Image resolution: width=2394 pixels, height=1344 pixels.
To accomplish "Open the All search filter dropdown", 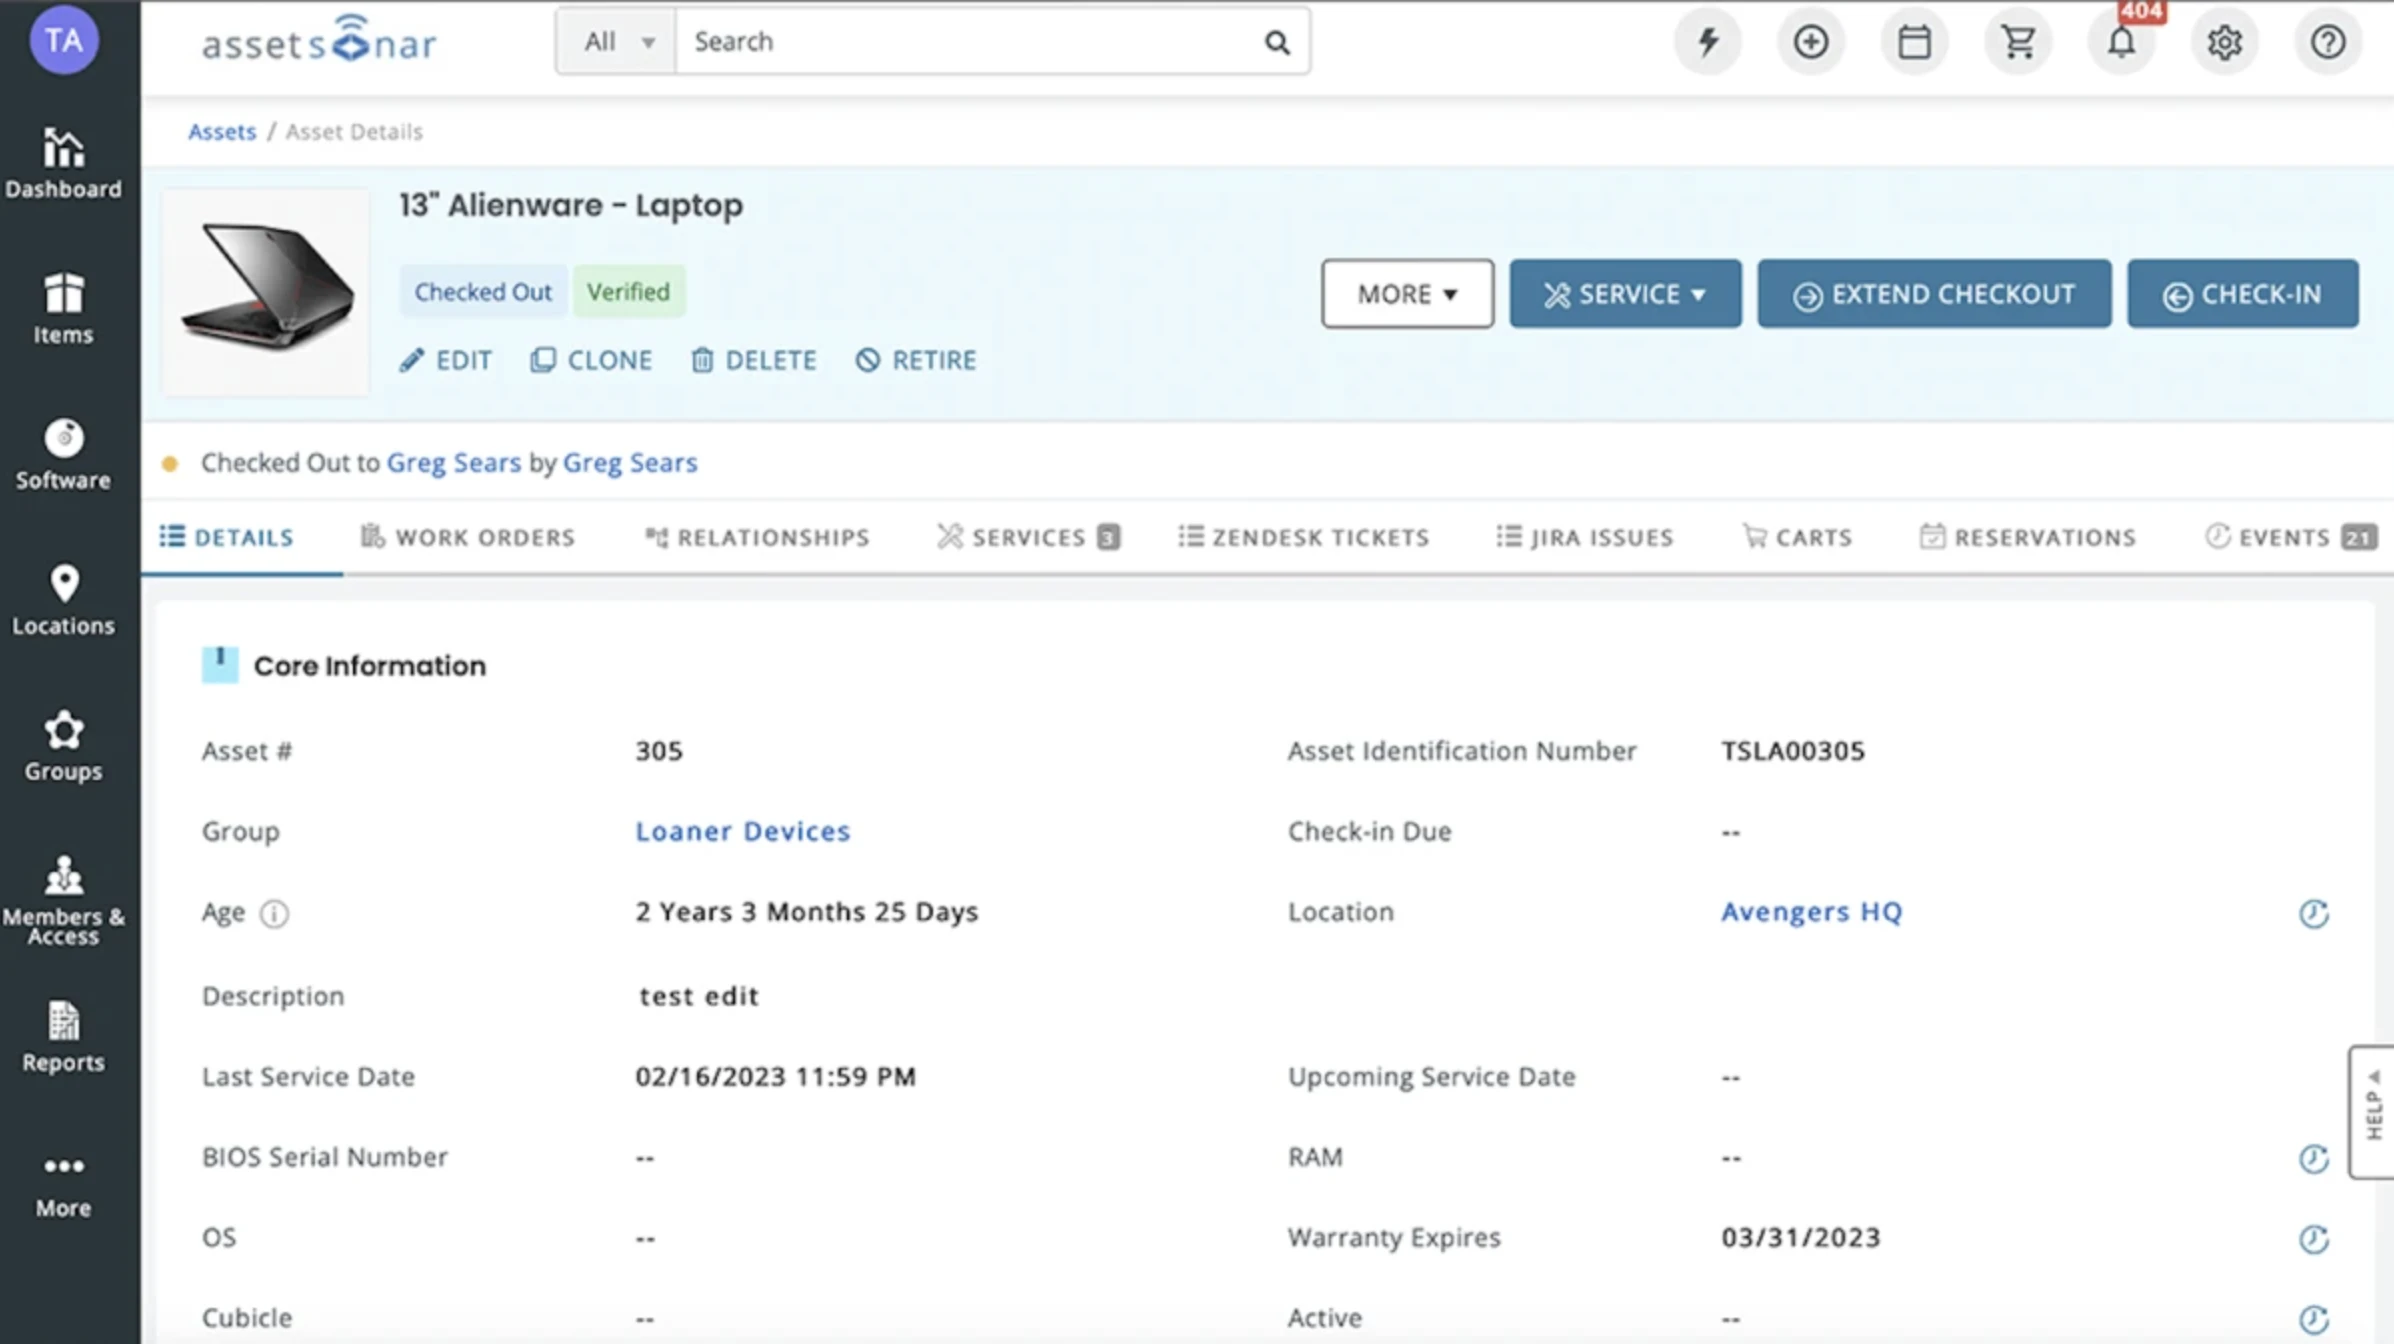I will pyautogui.click(x=616, y=41).
